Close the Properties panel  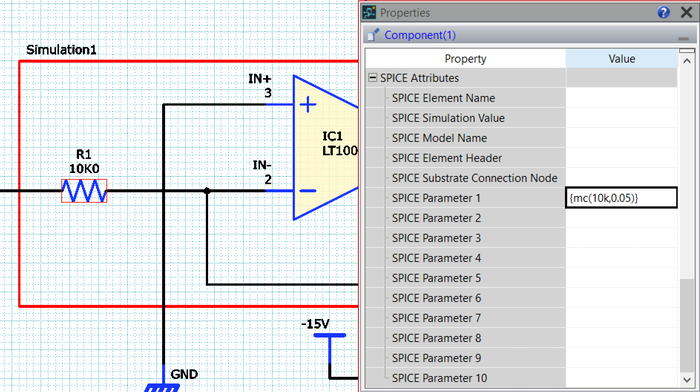point(687,13)
